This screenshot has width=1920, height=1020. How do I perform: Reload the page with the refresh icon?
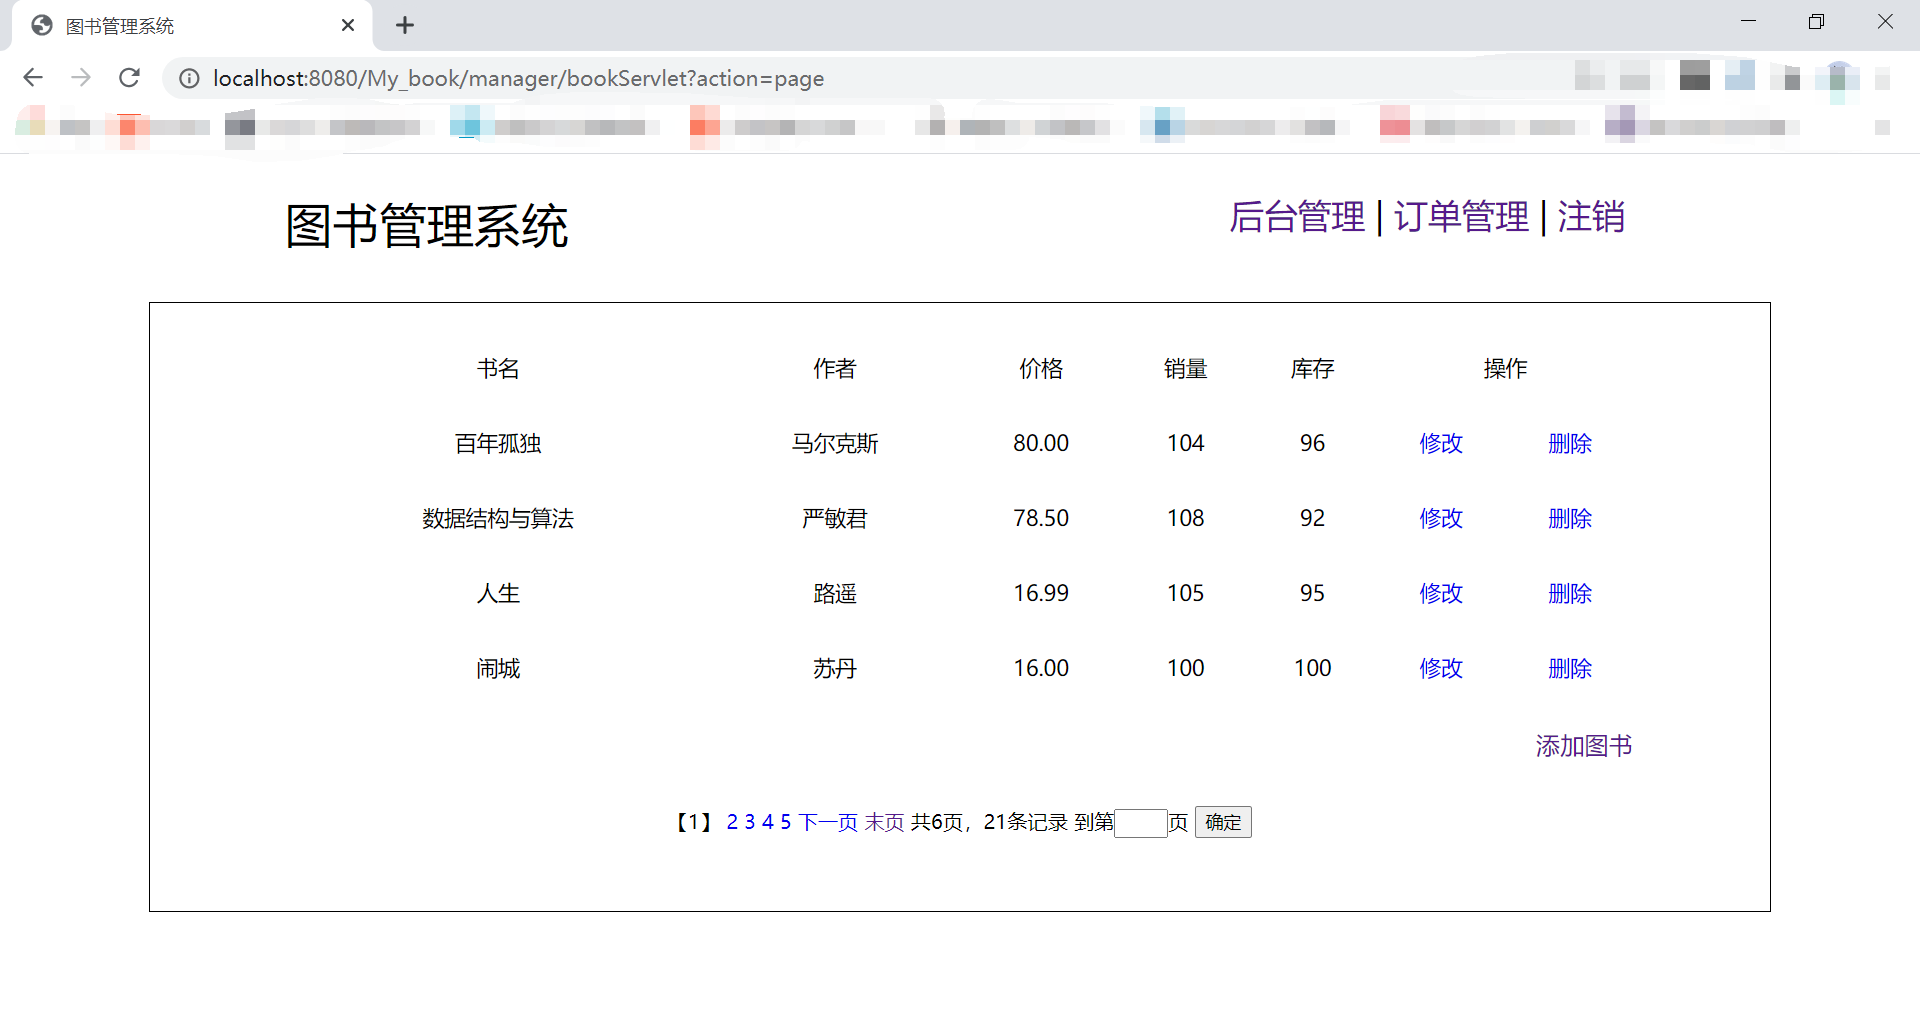click(129, 78)
